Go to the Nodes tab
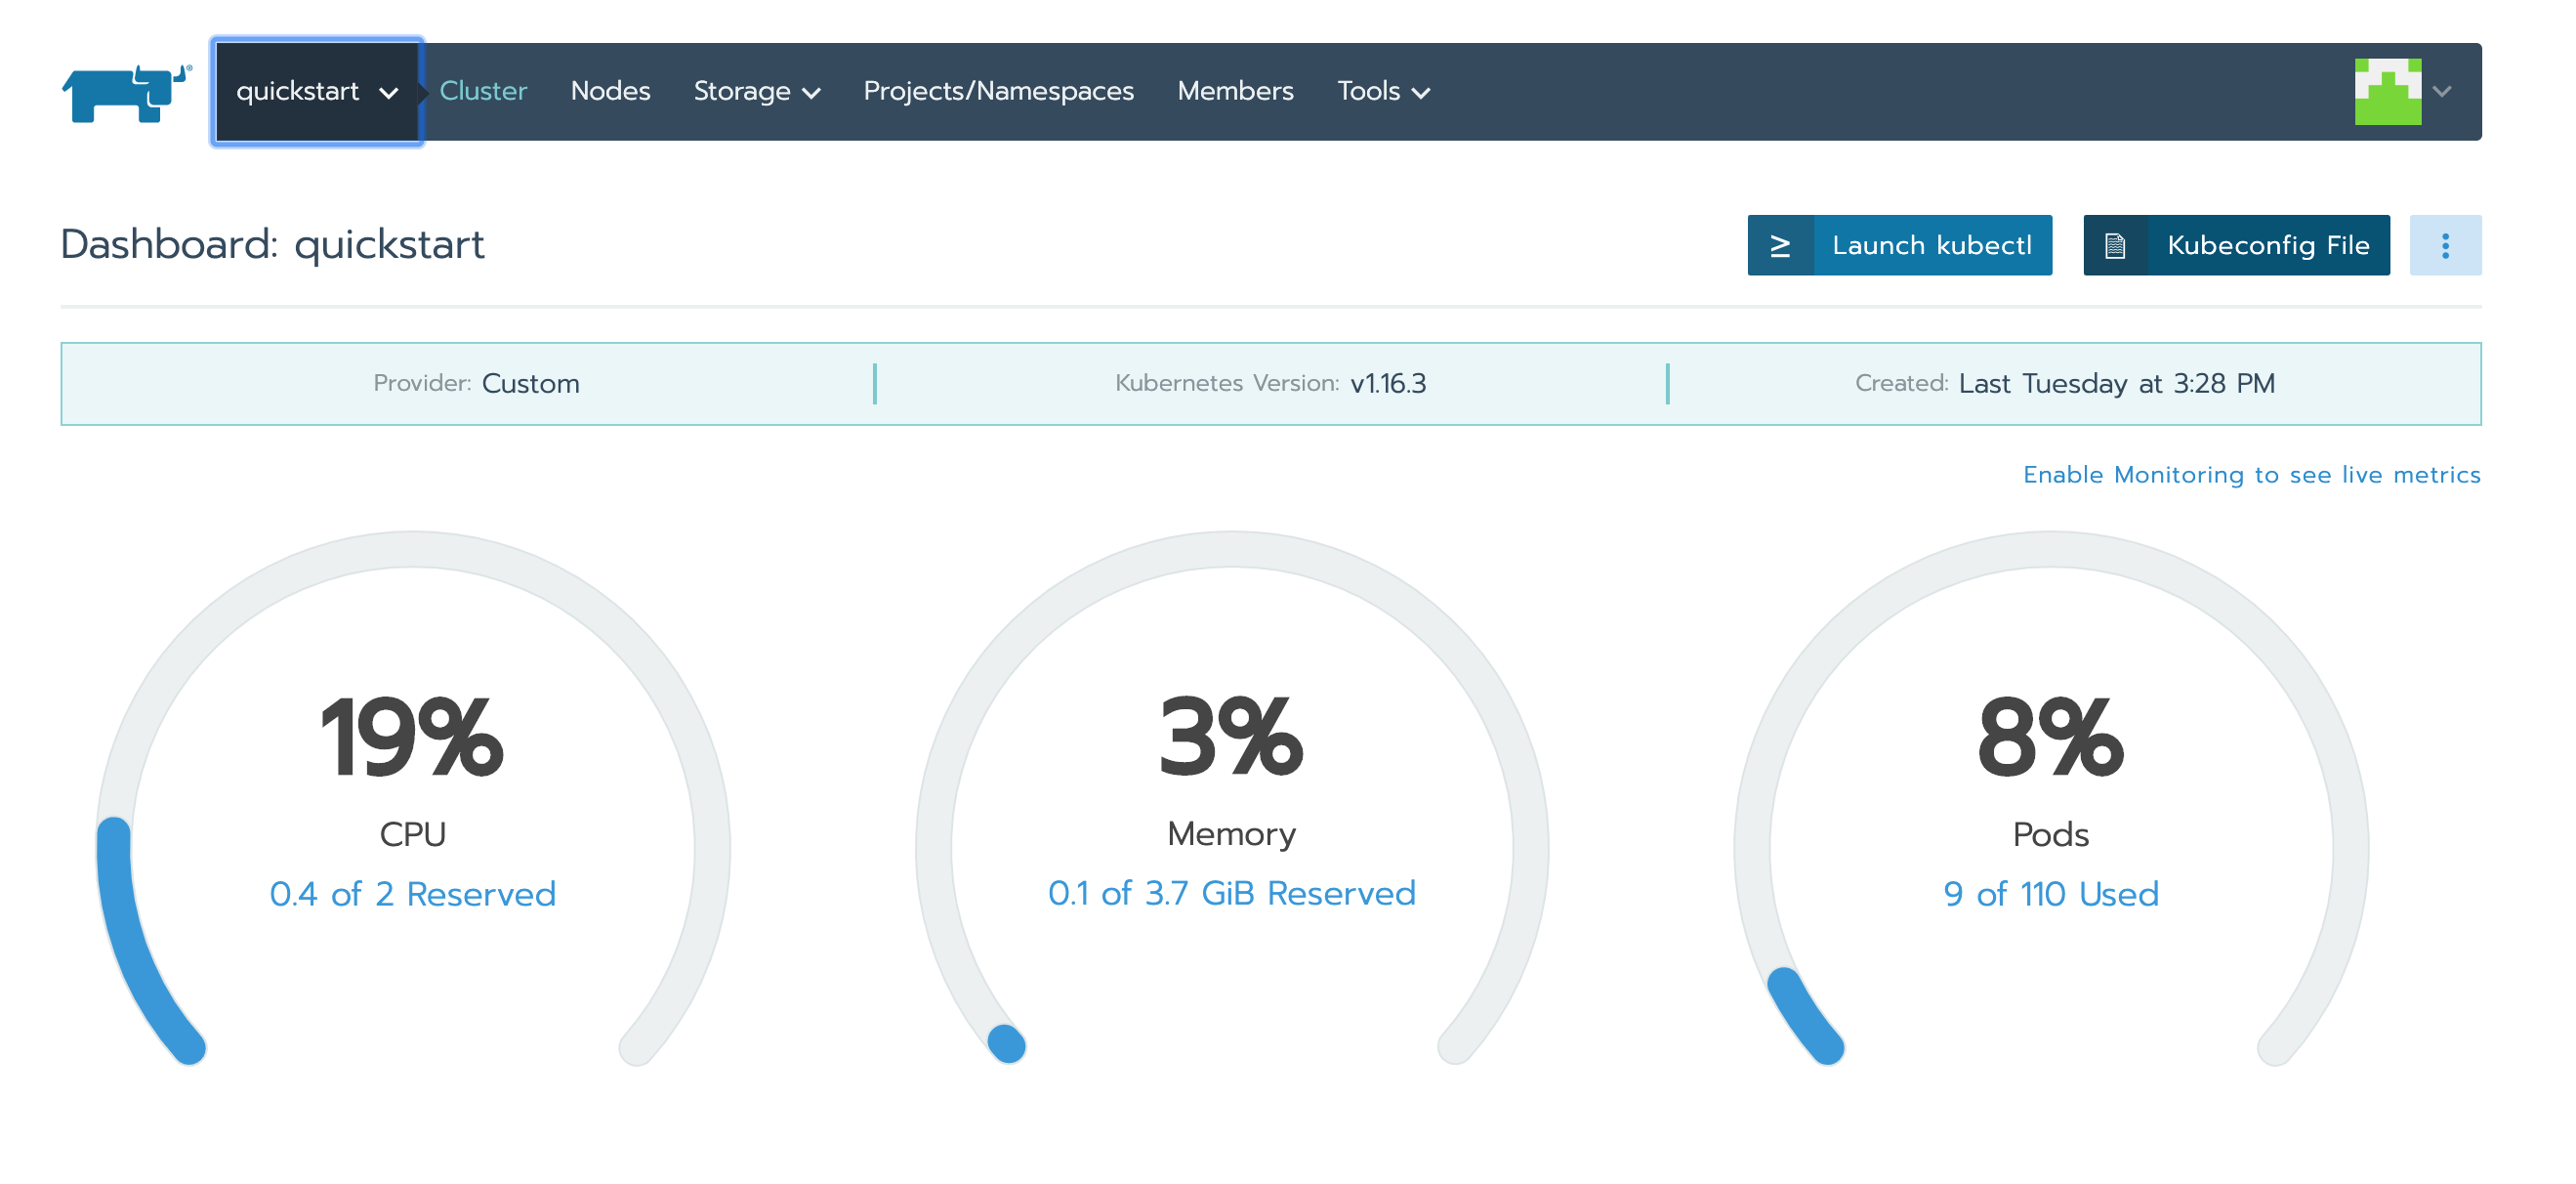2576x1184 pixels. click(x=610, y=91)
